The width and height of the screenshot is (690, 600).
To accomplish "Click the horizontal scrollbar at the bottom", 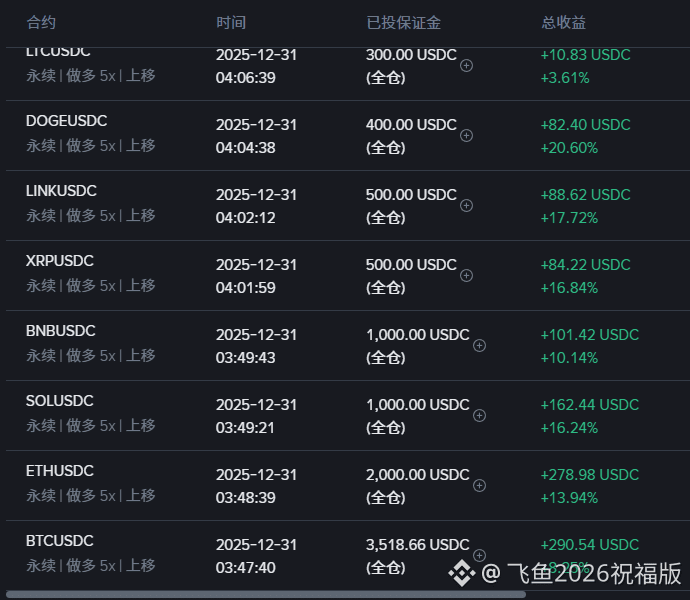I will pos(265,594).
